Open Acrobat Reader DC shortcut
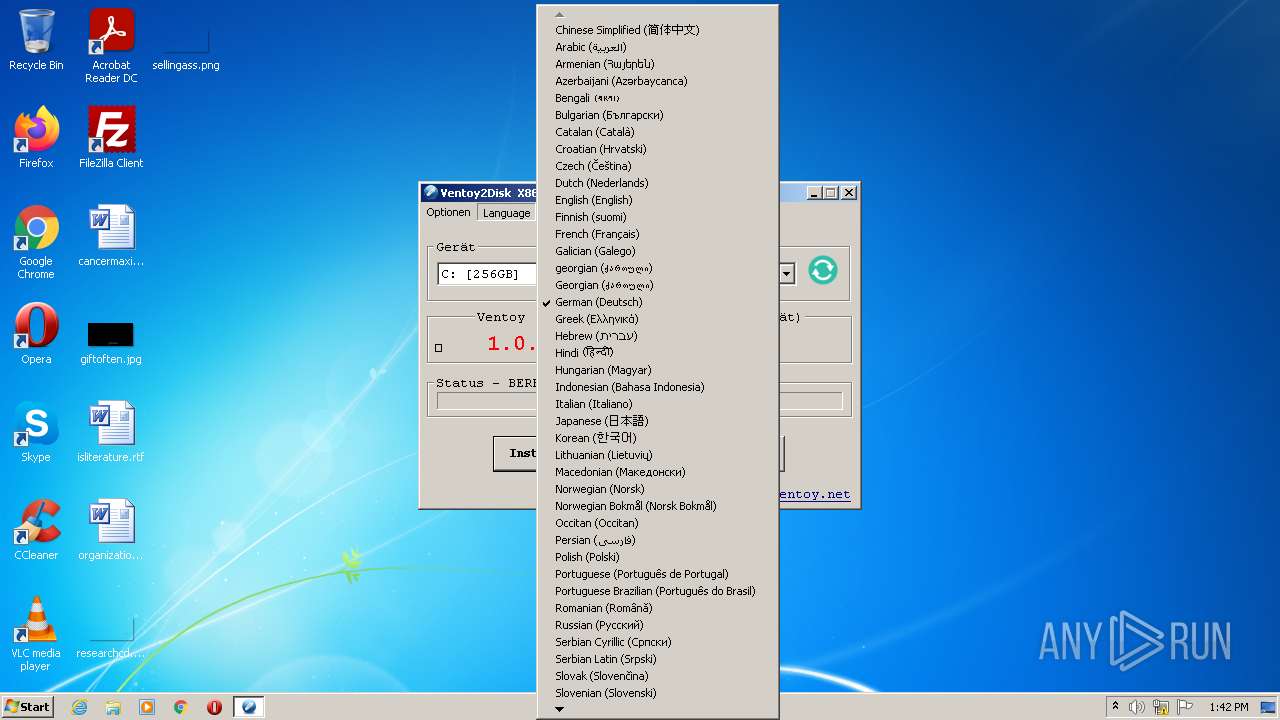Screen dimensions: 1280x720 point(111,46)
